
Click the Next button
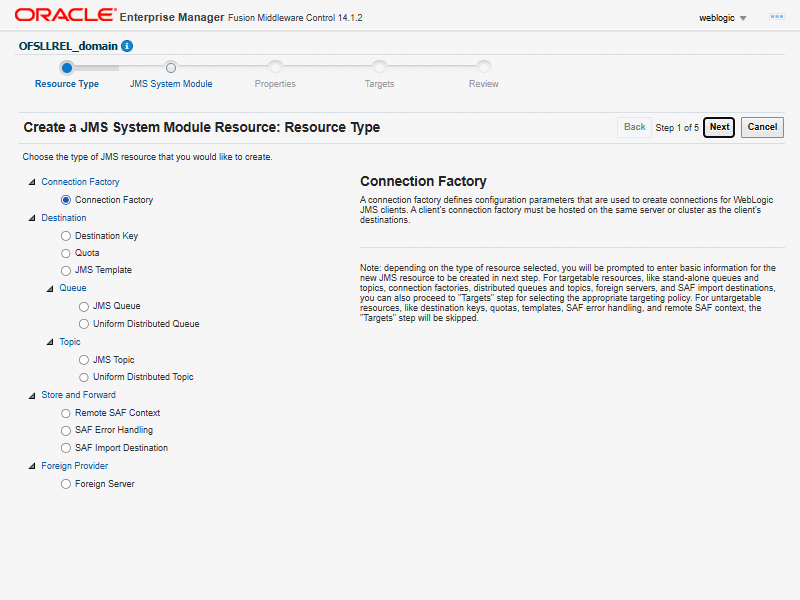point(719,127)
